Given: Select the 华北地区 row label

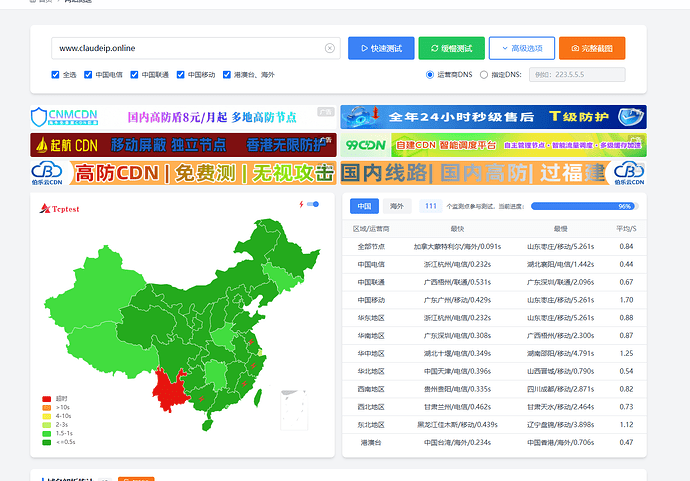Looking at the screenshot, I should 371,371.
